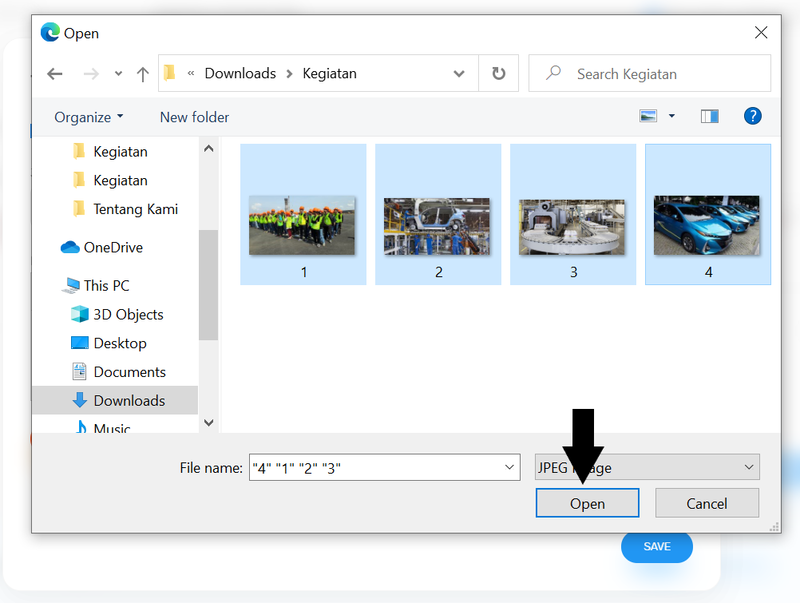
Task: Open the view options dropdown arrow
Action: tap(672, 116)
